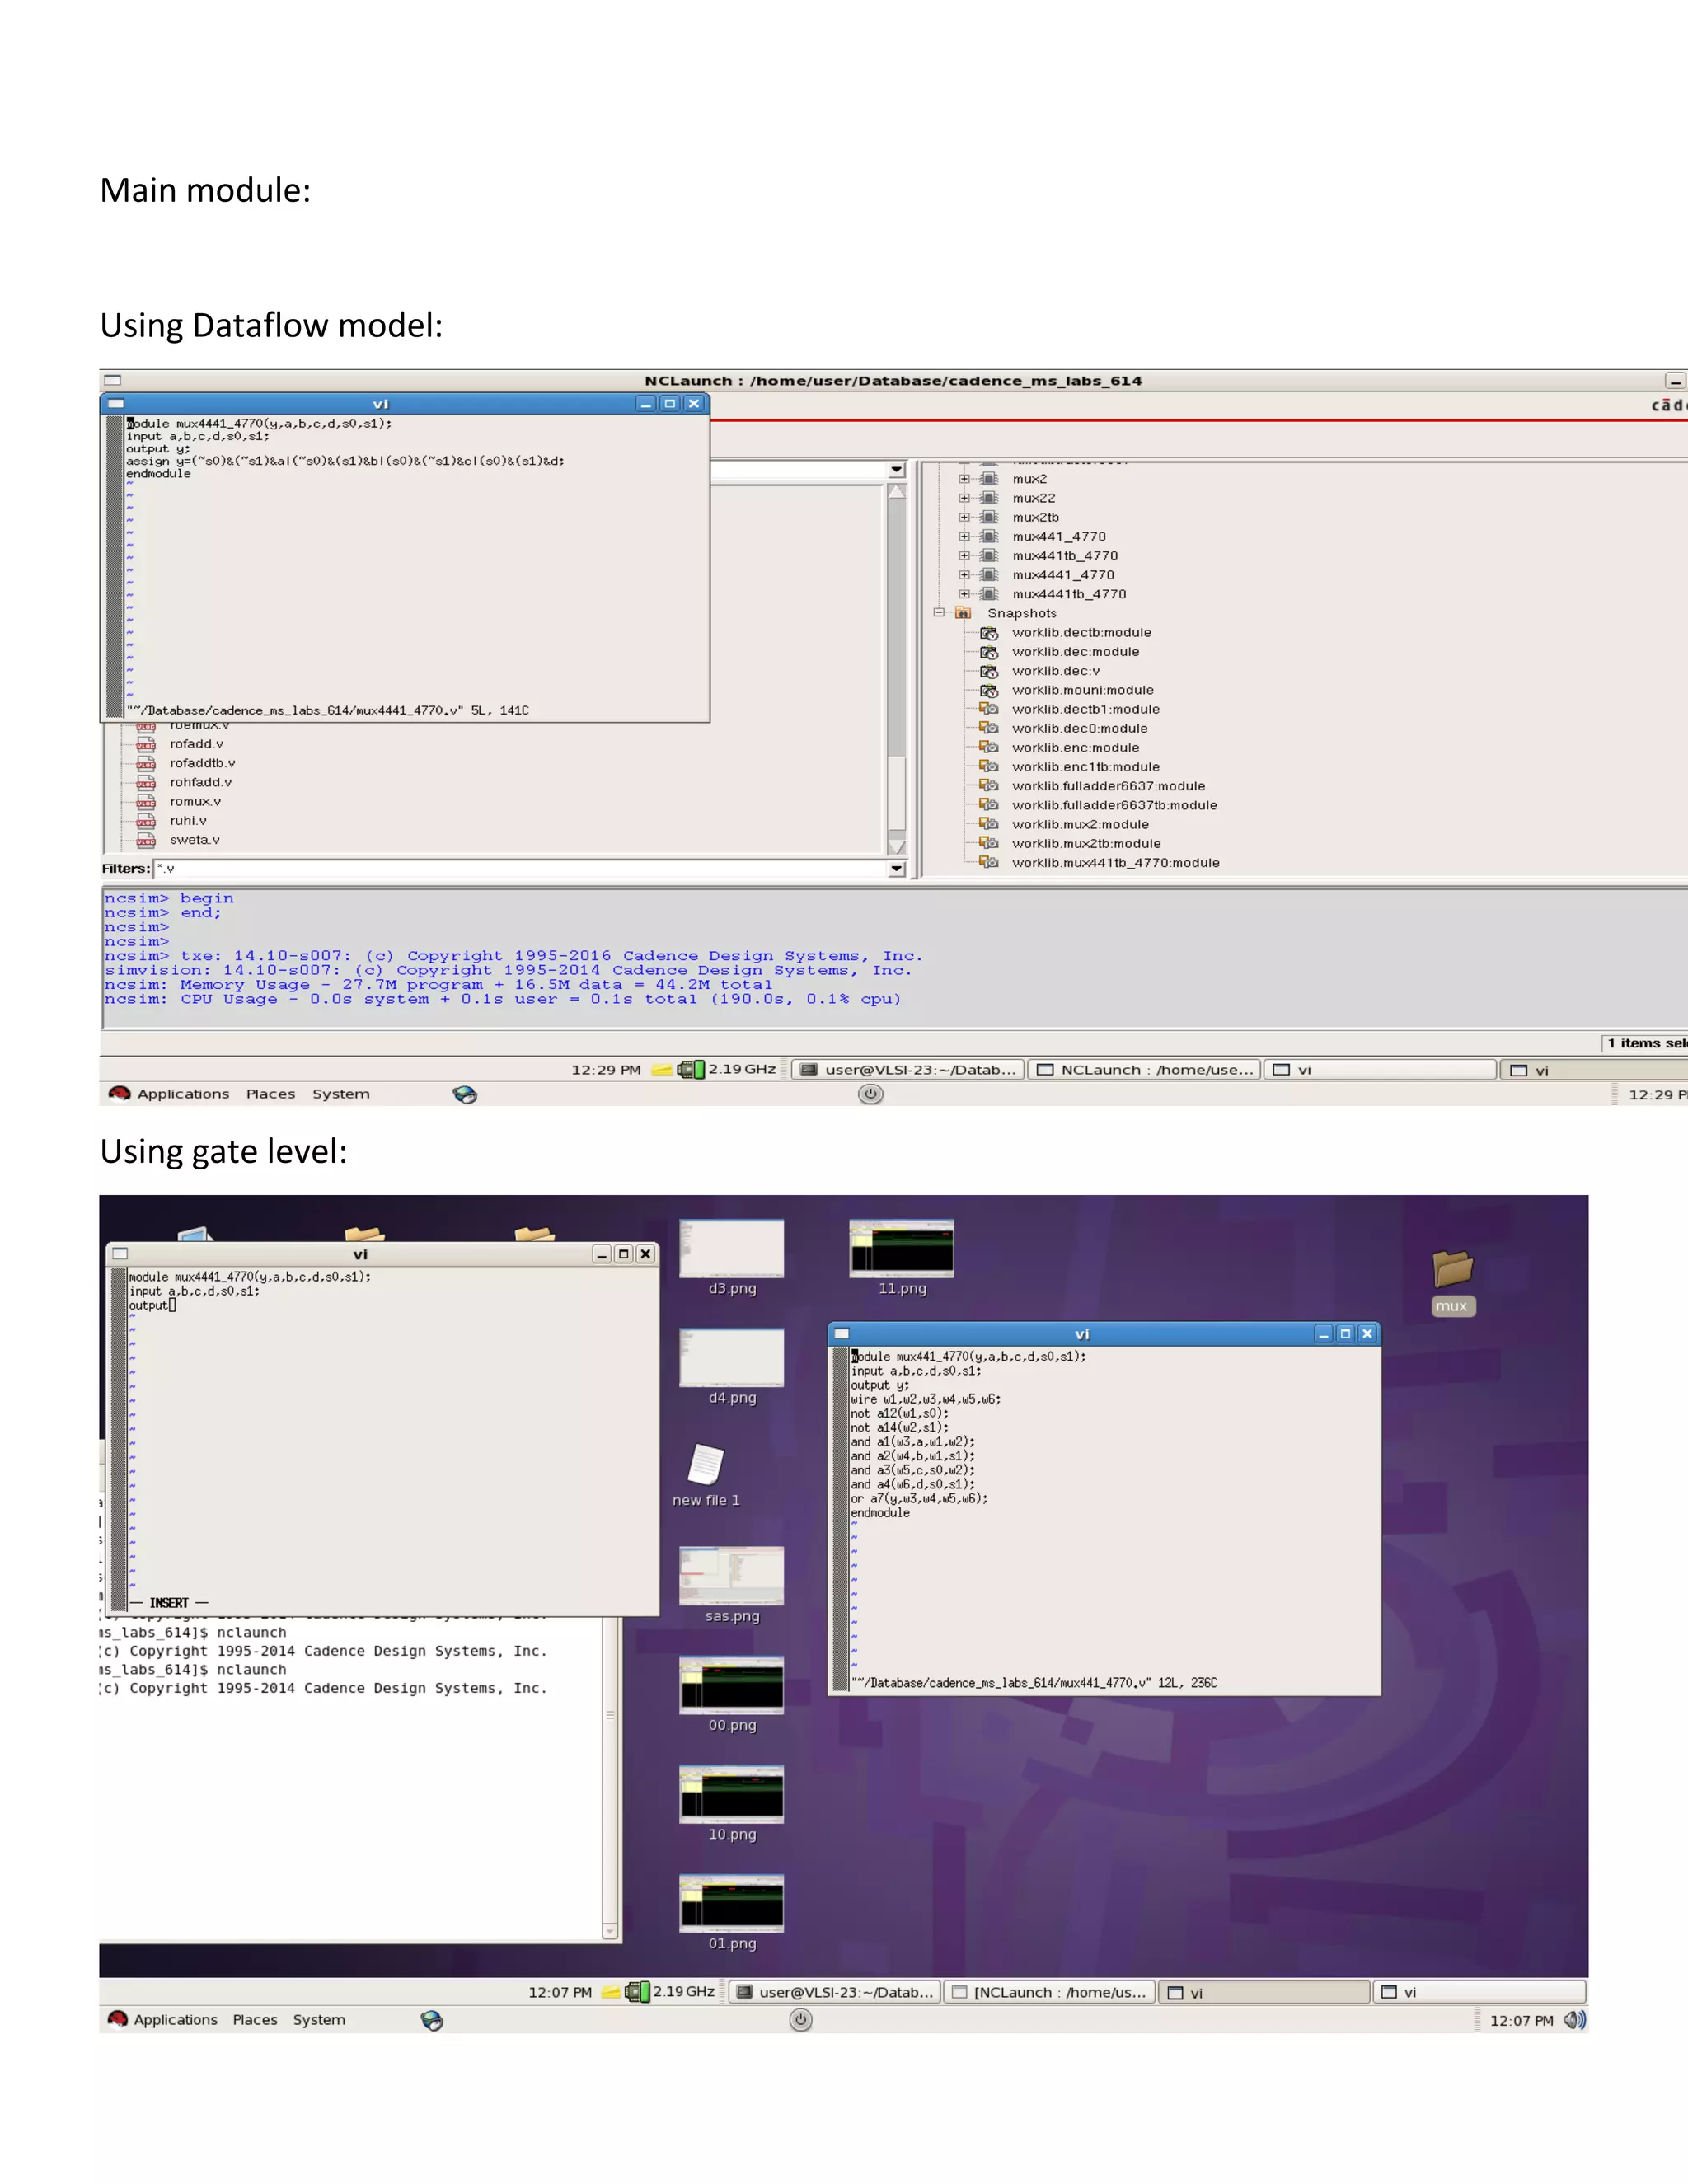Select worklib.mux2tb:module snapshot entry
1688x2184 pixels.
[1086, 843]
